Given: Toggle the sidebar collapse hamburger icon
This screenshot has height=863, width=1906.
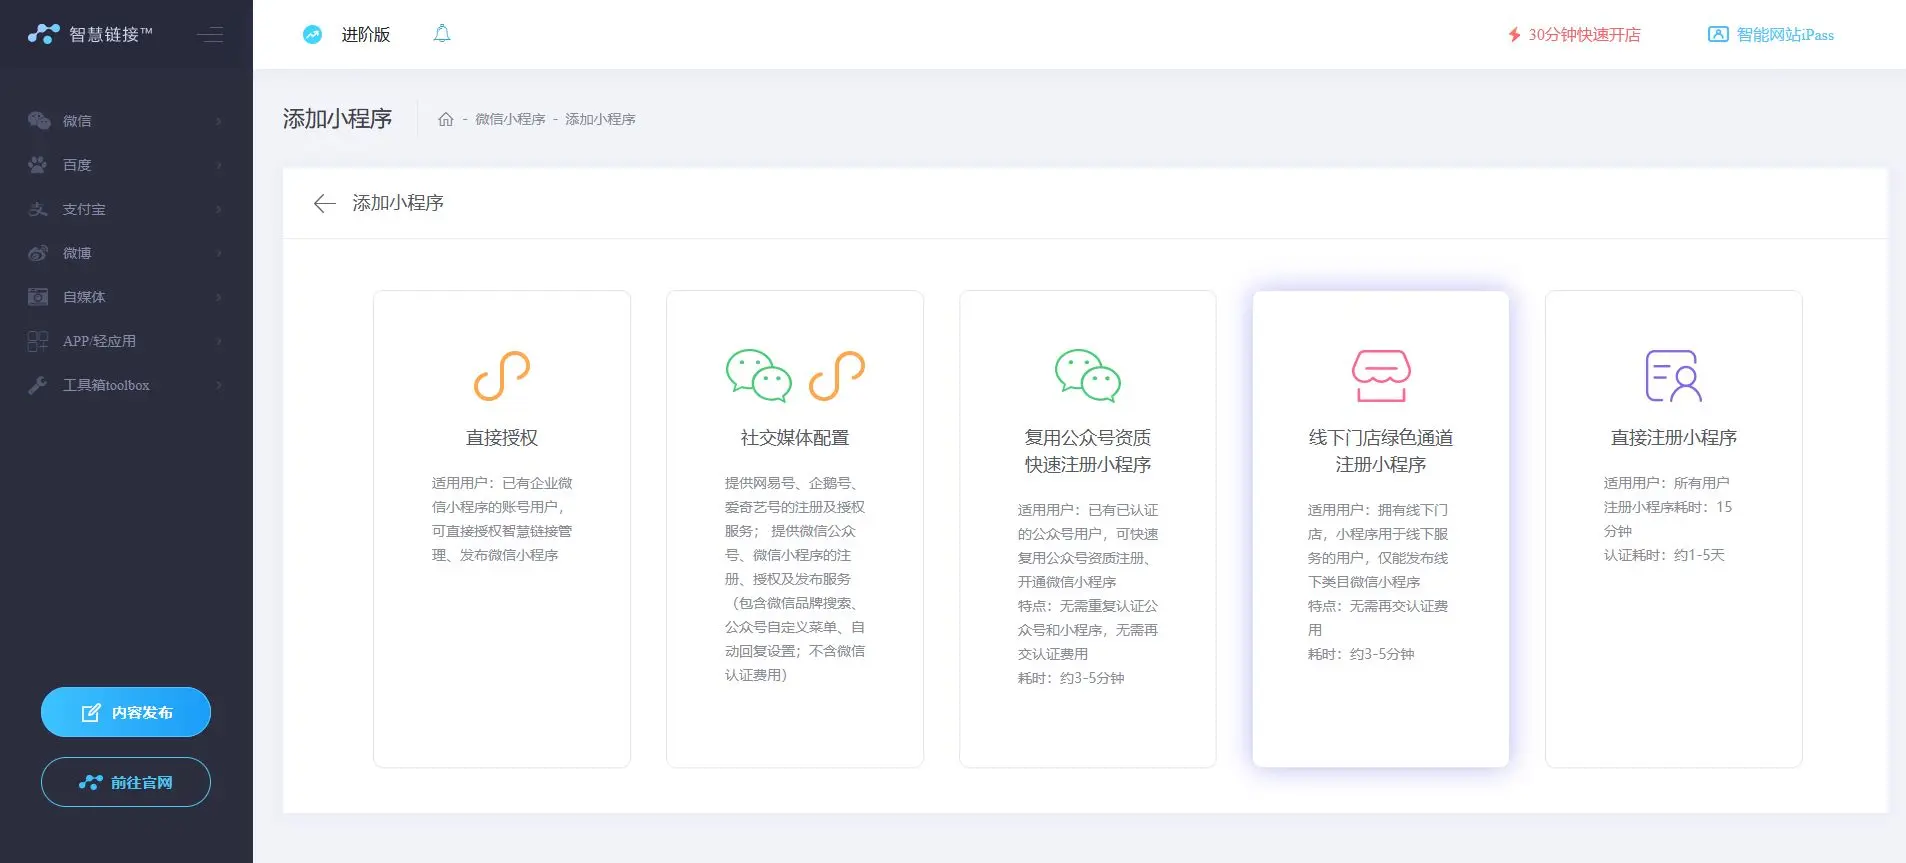Looking at the screenshot, I should 210,35.
